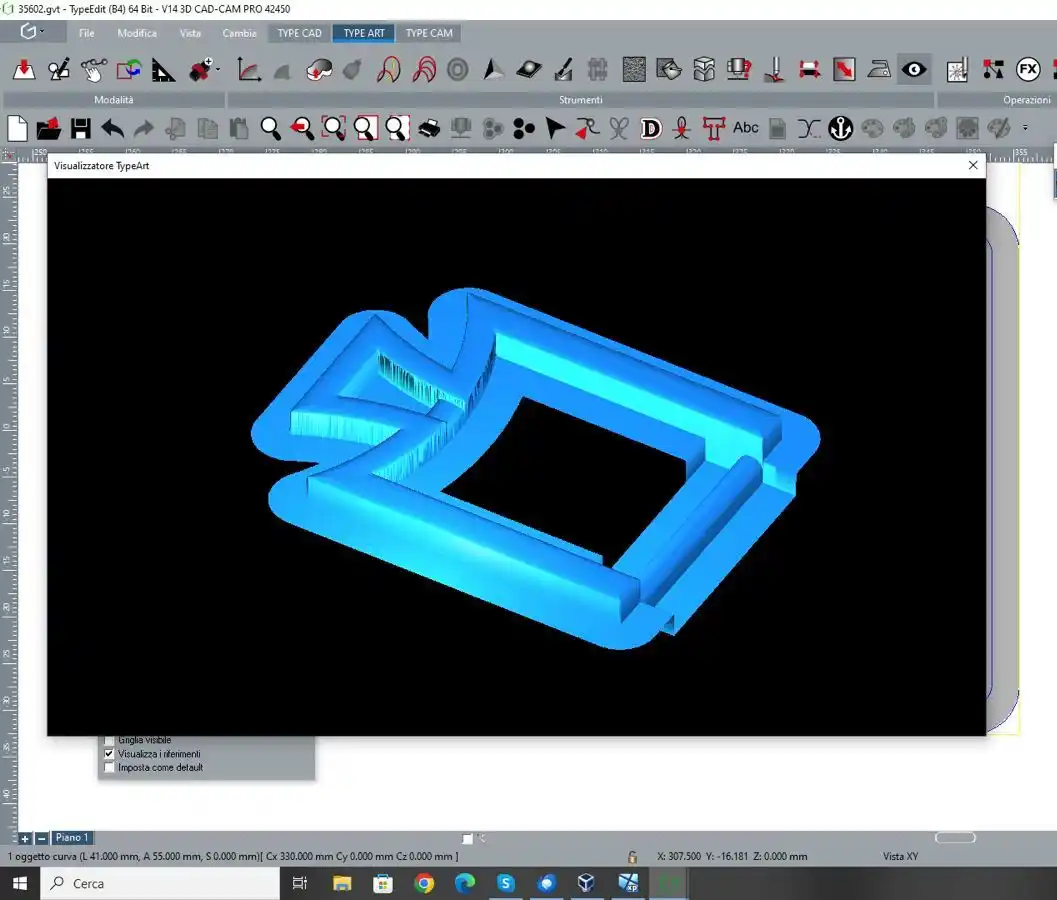
Task: Switch to the TYPE ART tab
Action: tap(364, 33)
